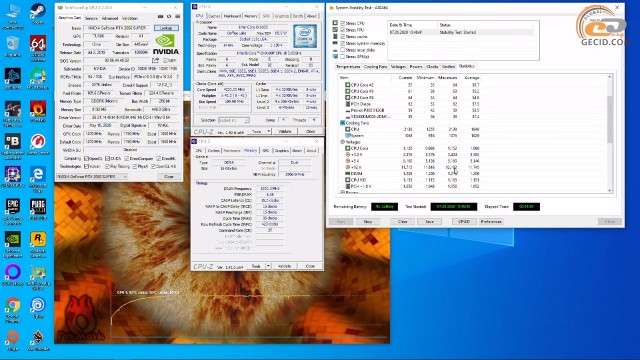Image resolution: width=640 pixels, height=360 pixels.
Task: Launch the PUBG desktop shortcut
Action: click(x=38, y=209)
